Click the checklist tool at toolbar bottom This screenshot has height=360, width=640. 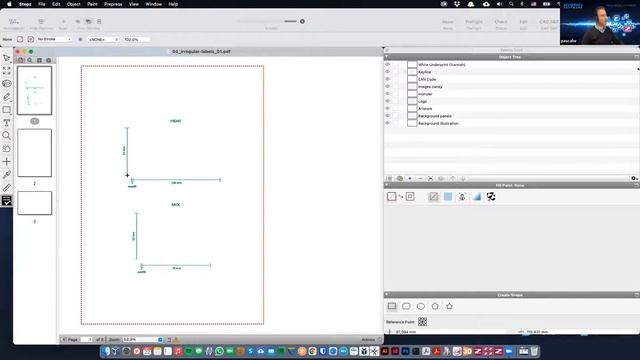pyautogui.click(x=7, y=201)
